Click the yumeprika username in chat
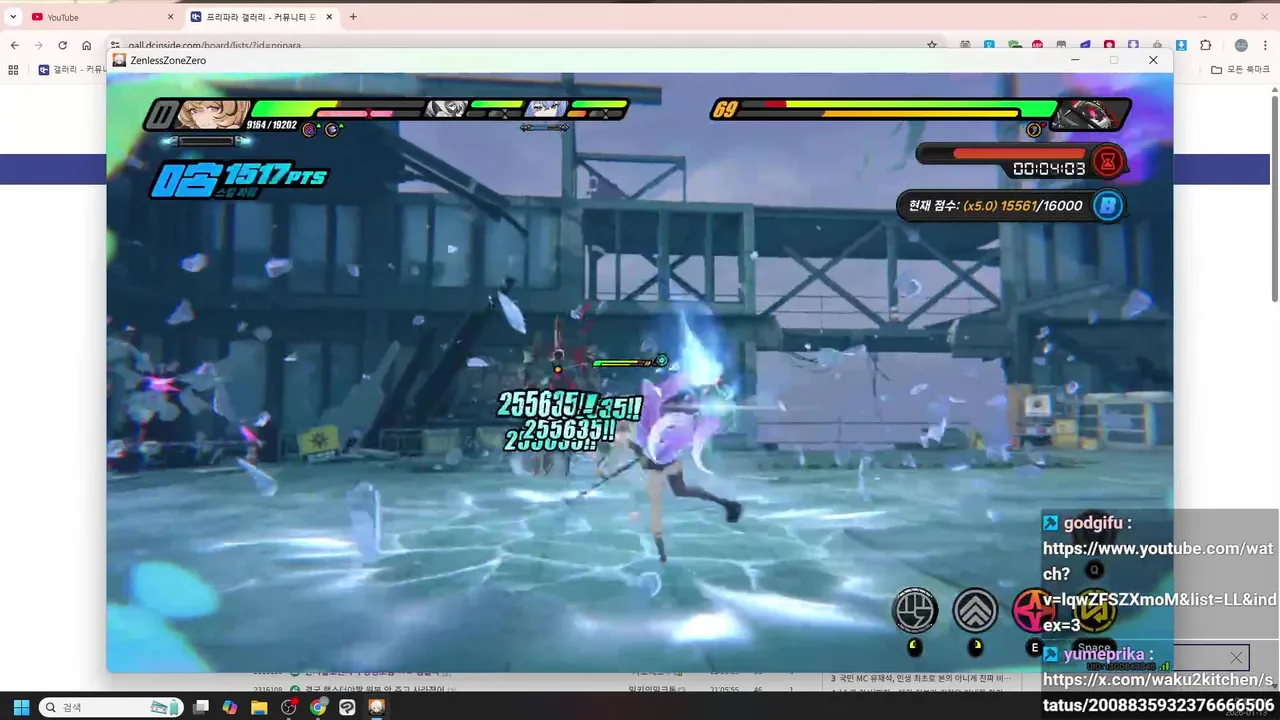Viewport: 1280px width, 720px height. coord(1104,654)
